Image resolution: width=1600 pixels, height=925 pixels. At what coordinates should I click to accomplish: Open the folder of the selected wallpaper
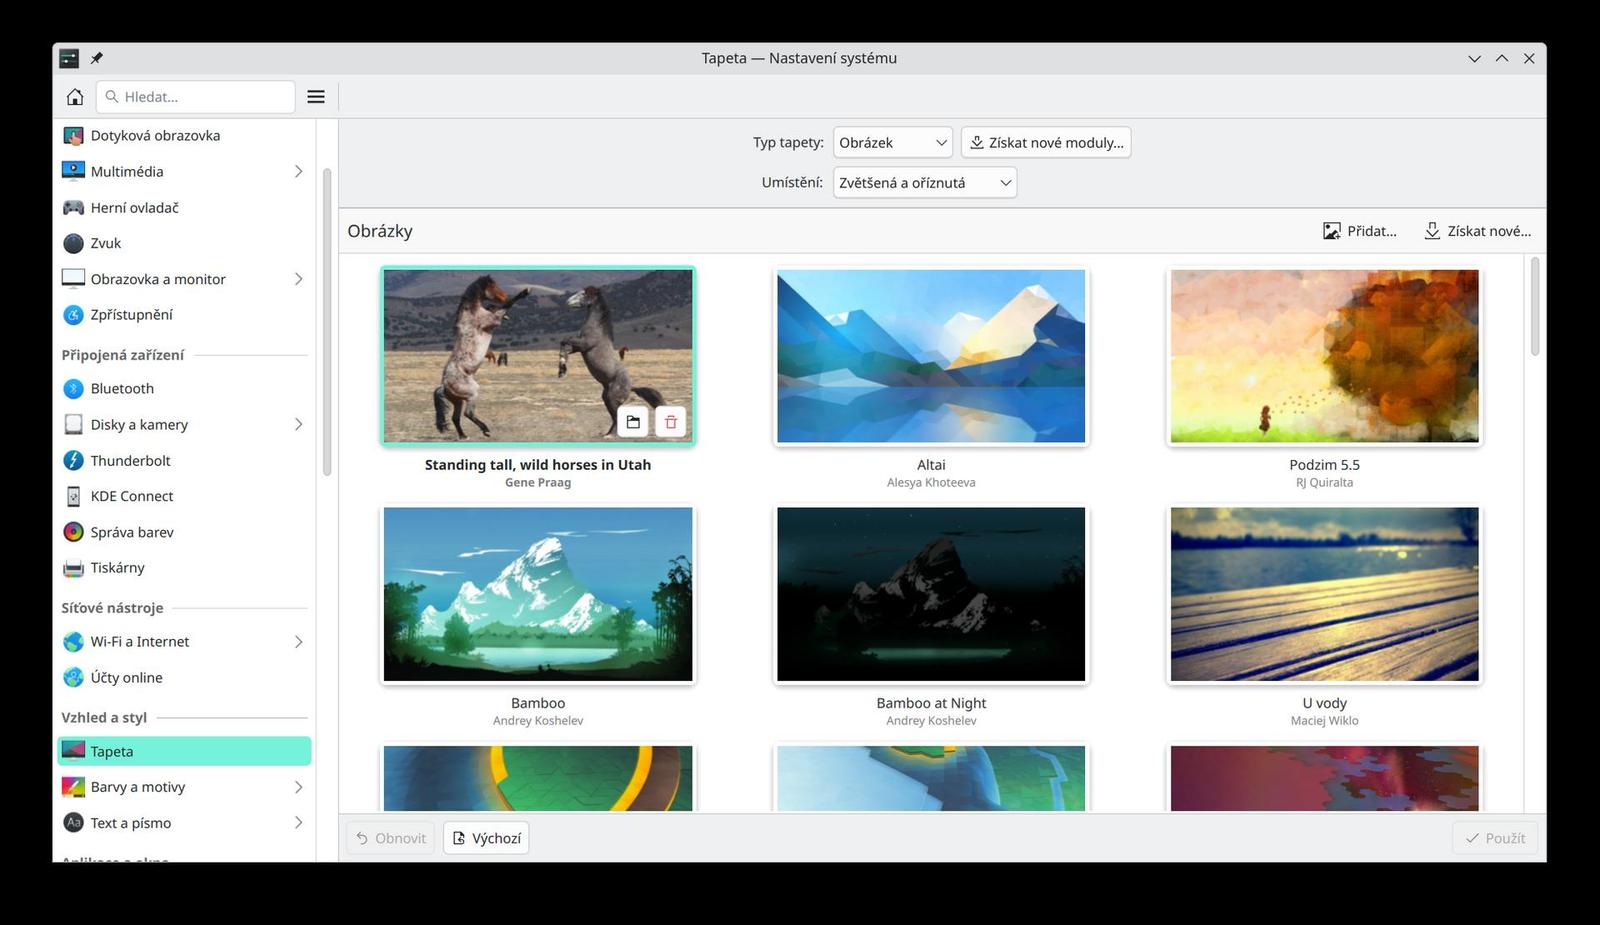click(x=633, y=422)
